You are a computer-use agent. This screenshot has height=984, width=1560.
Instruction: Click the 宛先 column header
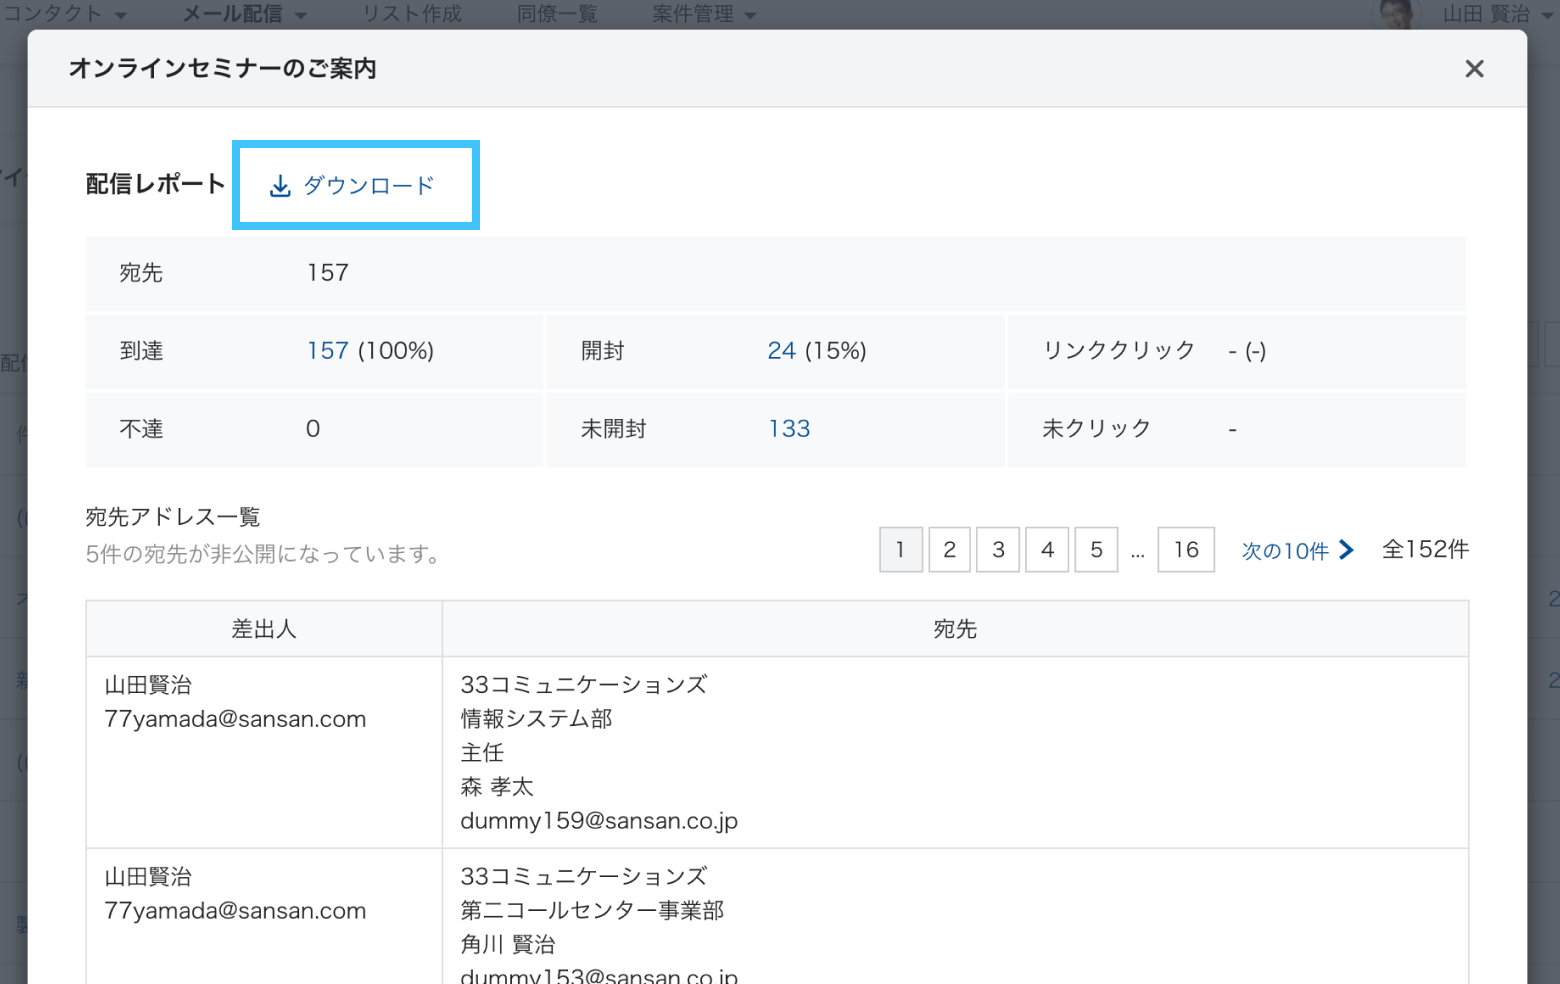(955, 629)
